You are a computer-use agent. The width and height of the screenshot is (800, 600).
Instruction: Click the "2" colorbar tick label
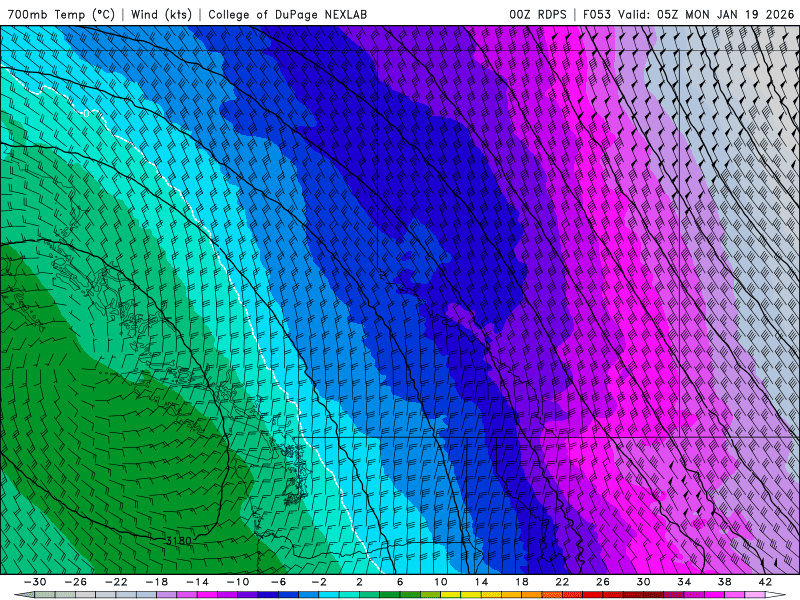[359, 582]
